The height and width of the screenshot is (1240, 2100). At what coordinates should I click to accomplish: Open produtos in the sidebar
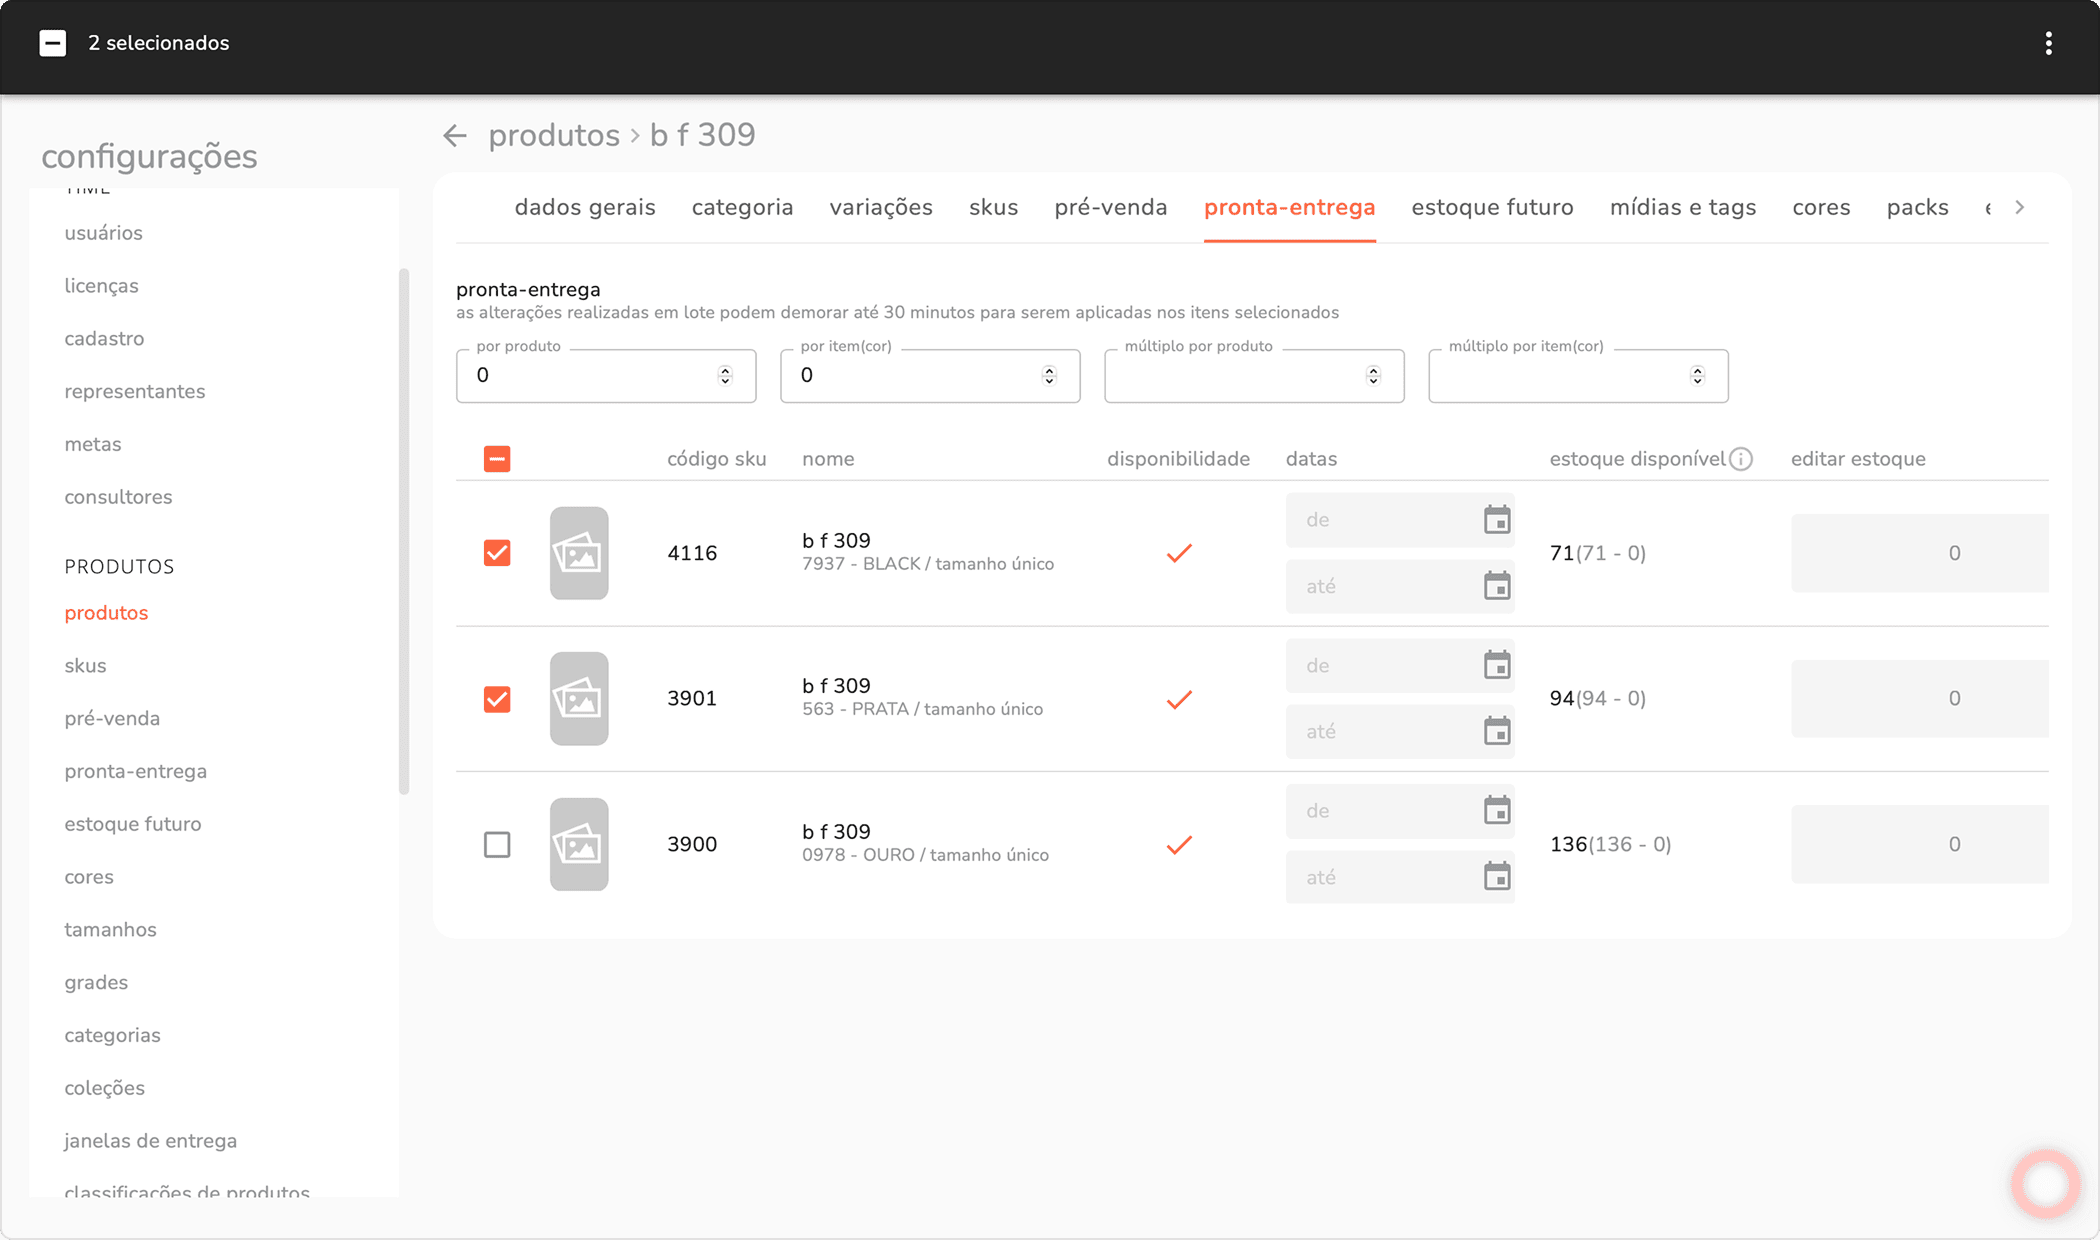click(106, 613)
